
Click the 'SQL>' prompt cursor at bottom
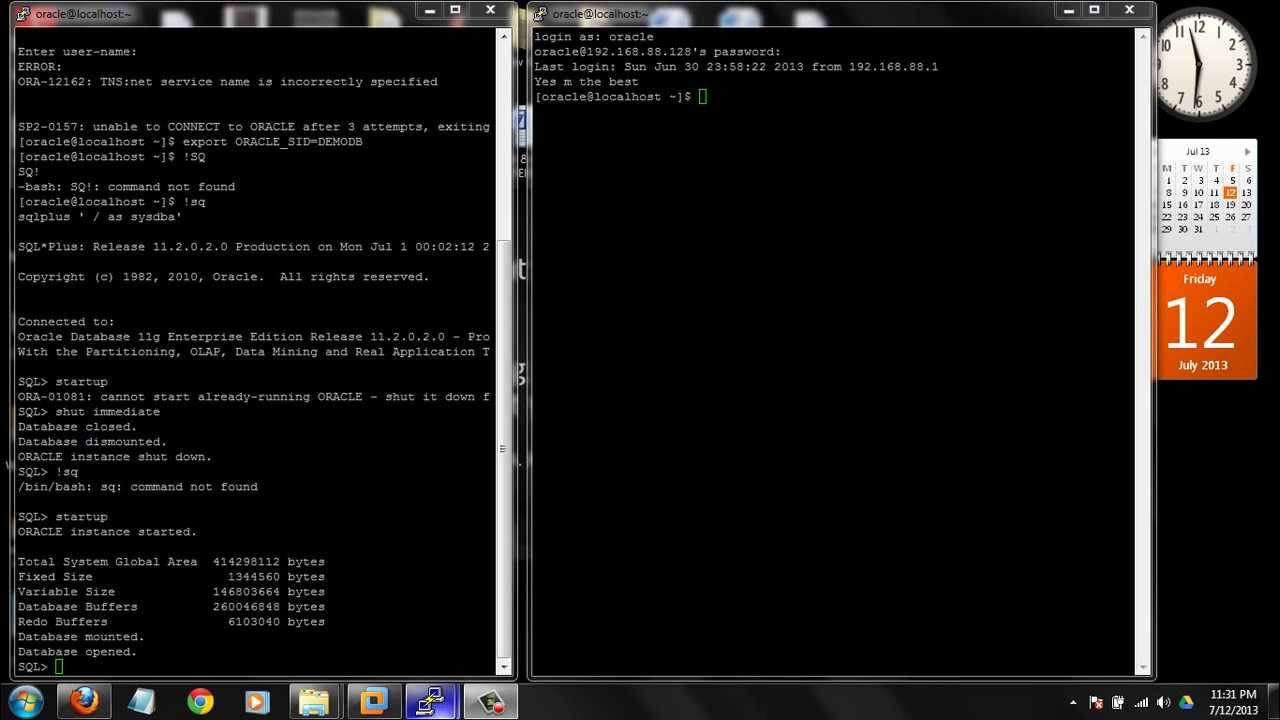pos(59,667)
